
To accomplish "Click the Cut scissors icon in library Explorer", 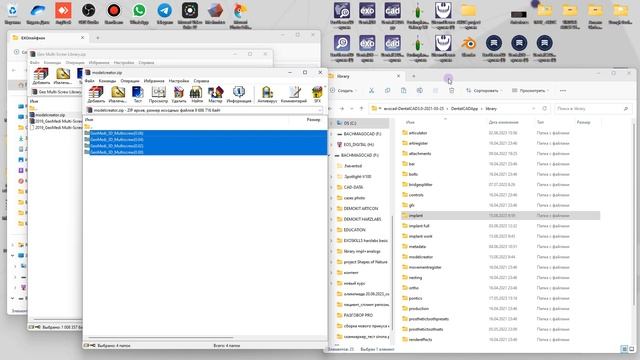I will click(371, 91).
